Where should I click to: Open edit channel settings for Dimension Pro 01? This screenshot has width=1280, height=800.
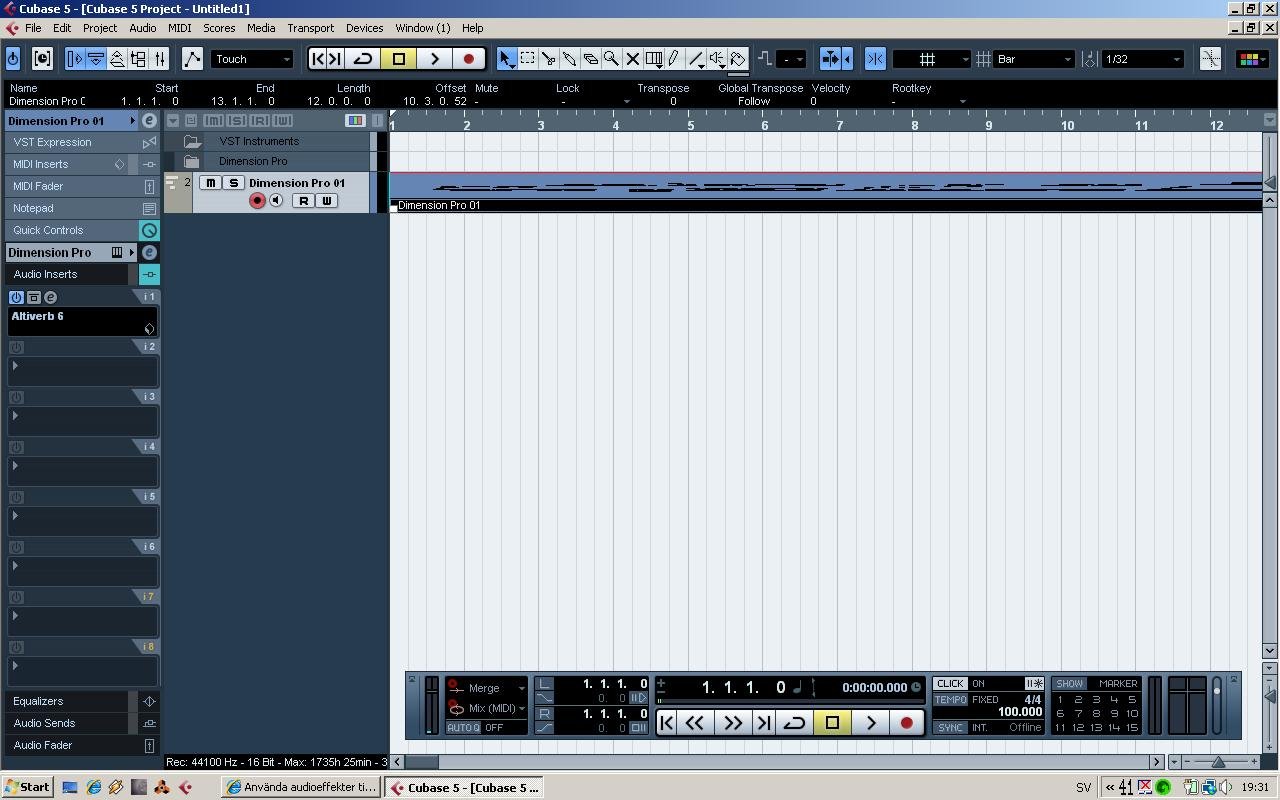point(149,121)
